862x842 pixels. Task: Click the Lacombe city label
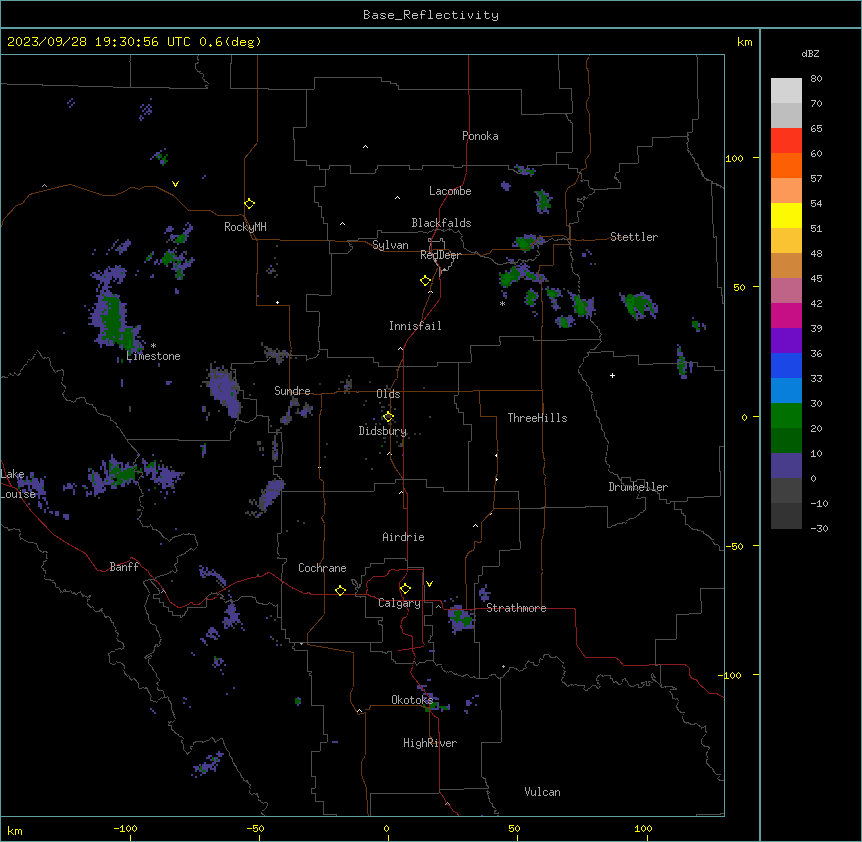pyautogui.click(x=450, y=191)
